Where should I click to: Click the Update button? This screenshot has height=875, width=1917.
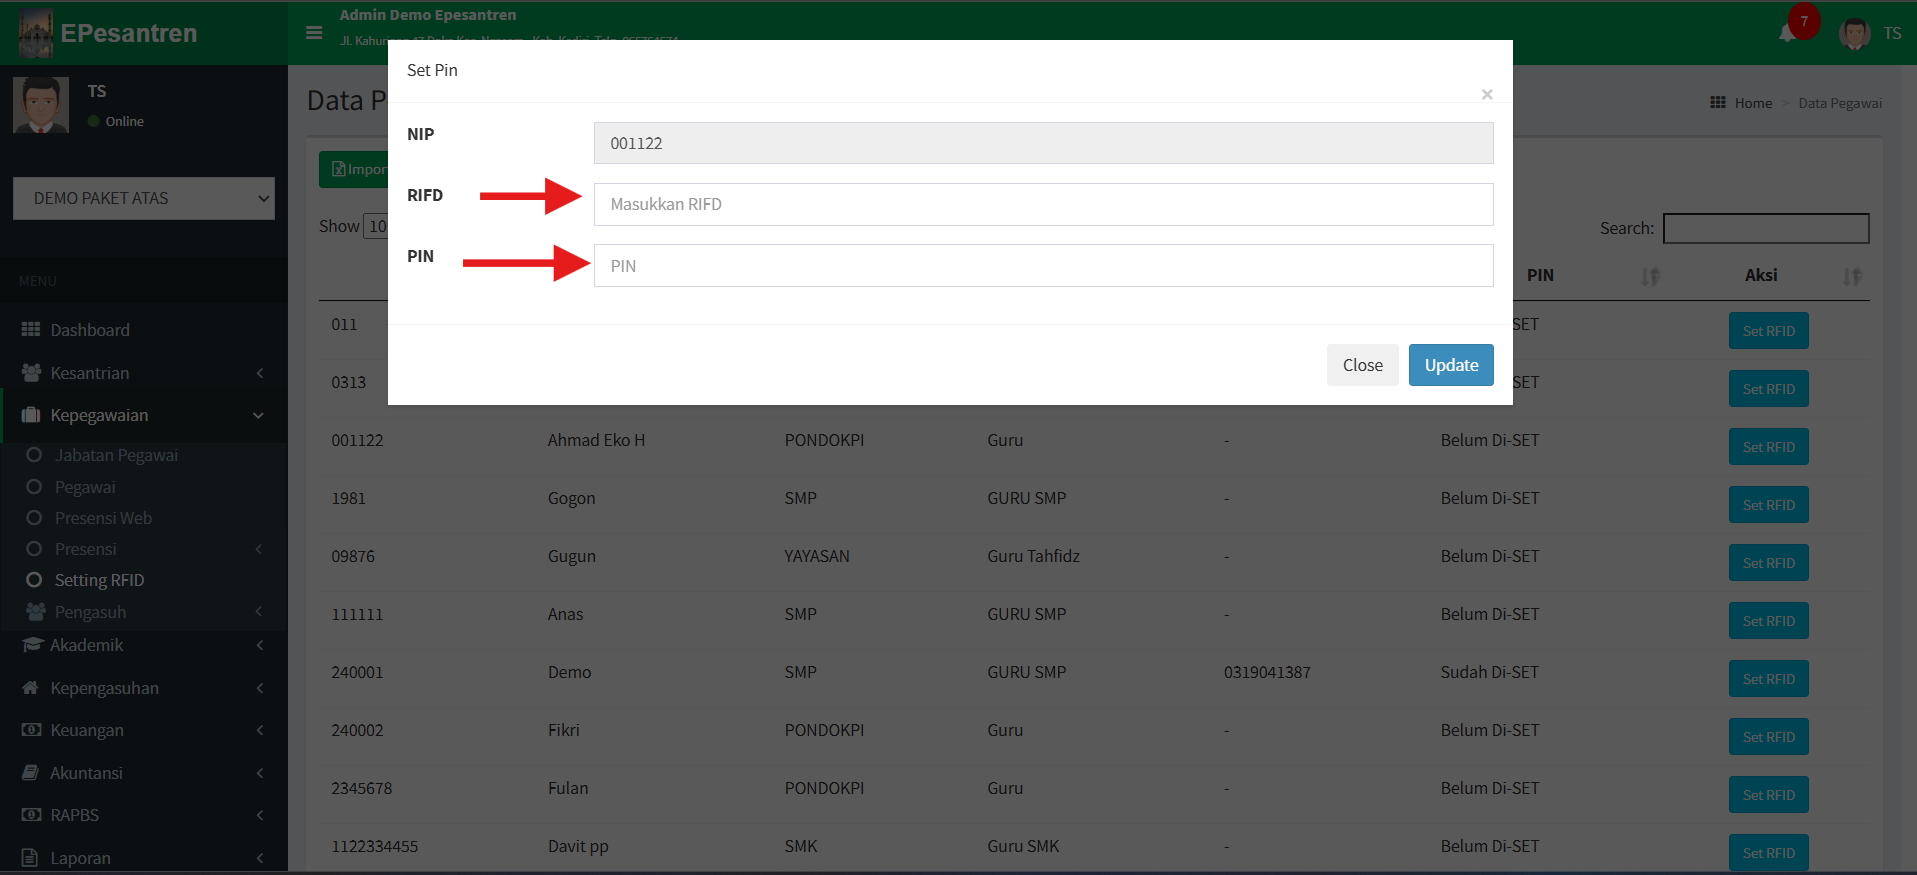tap(1450, 365)
